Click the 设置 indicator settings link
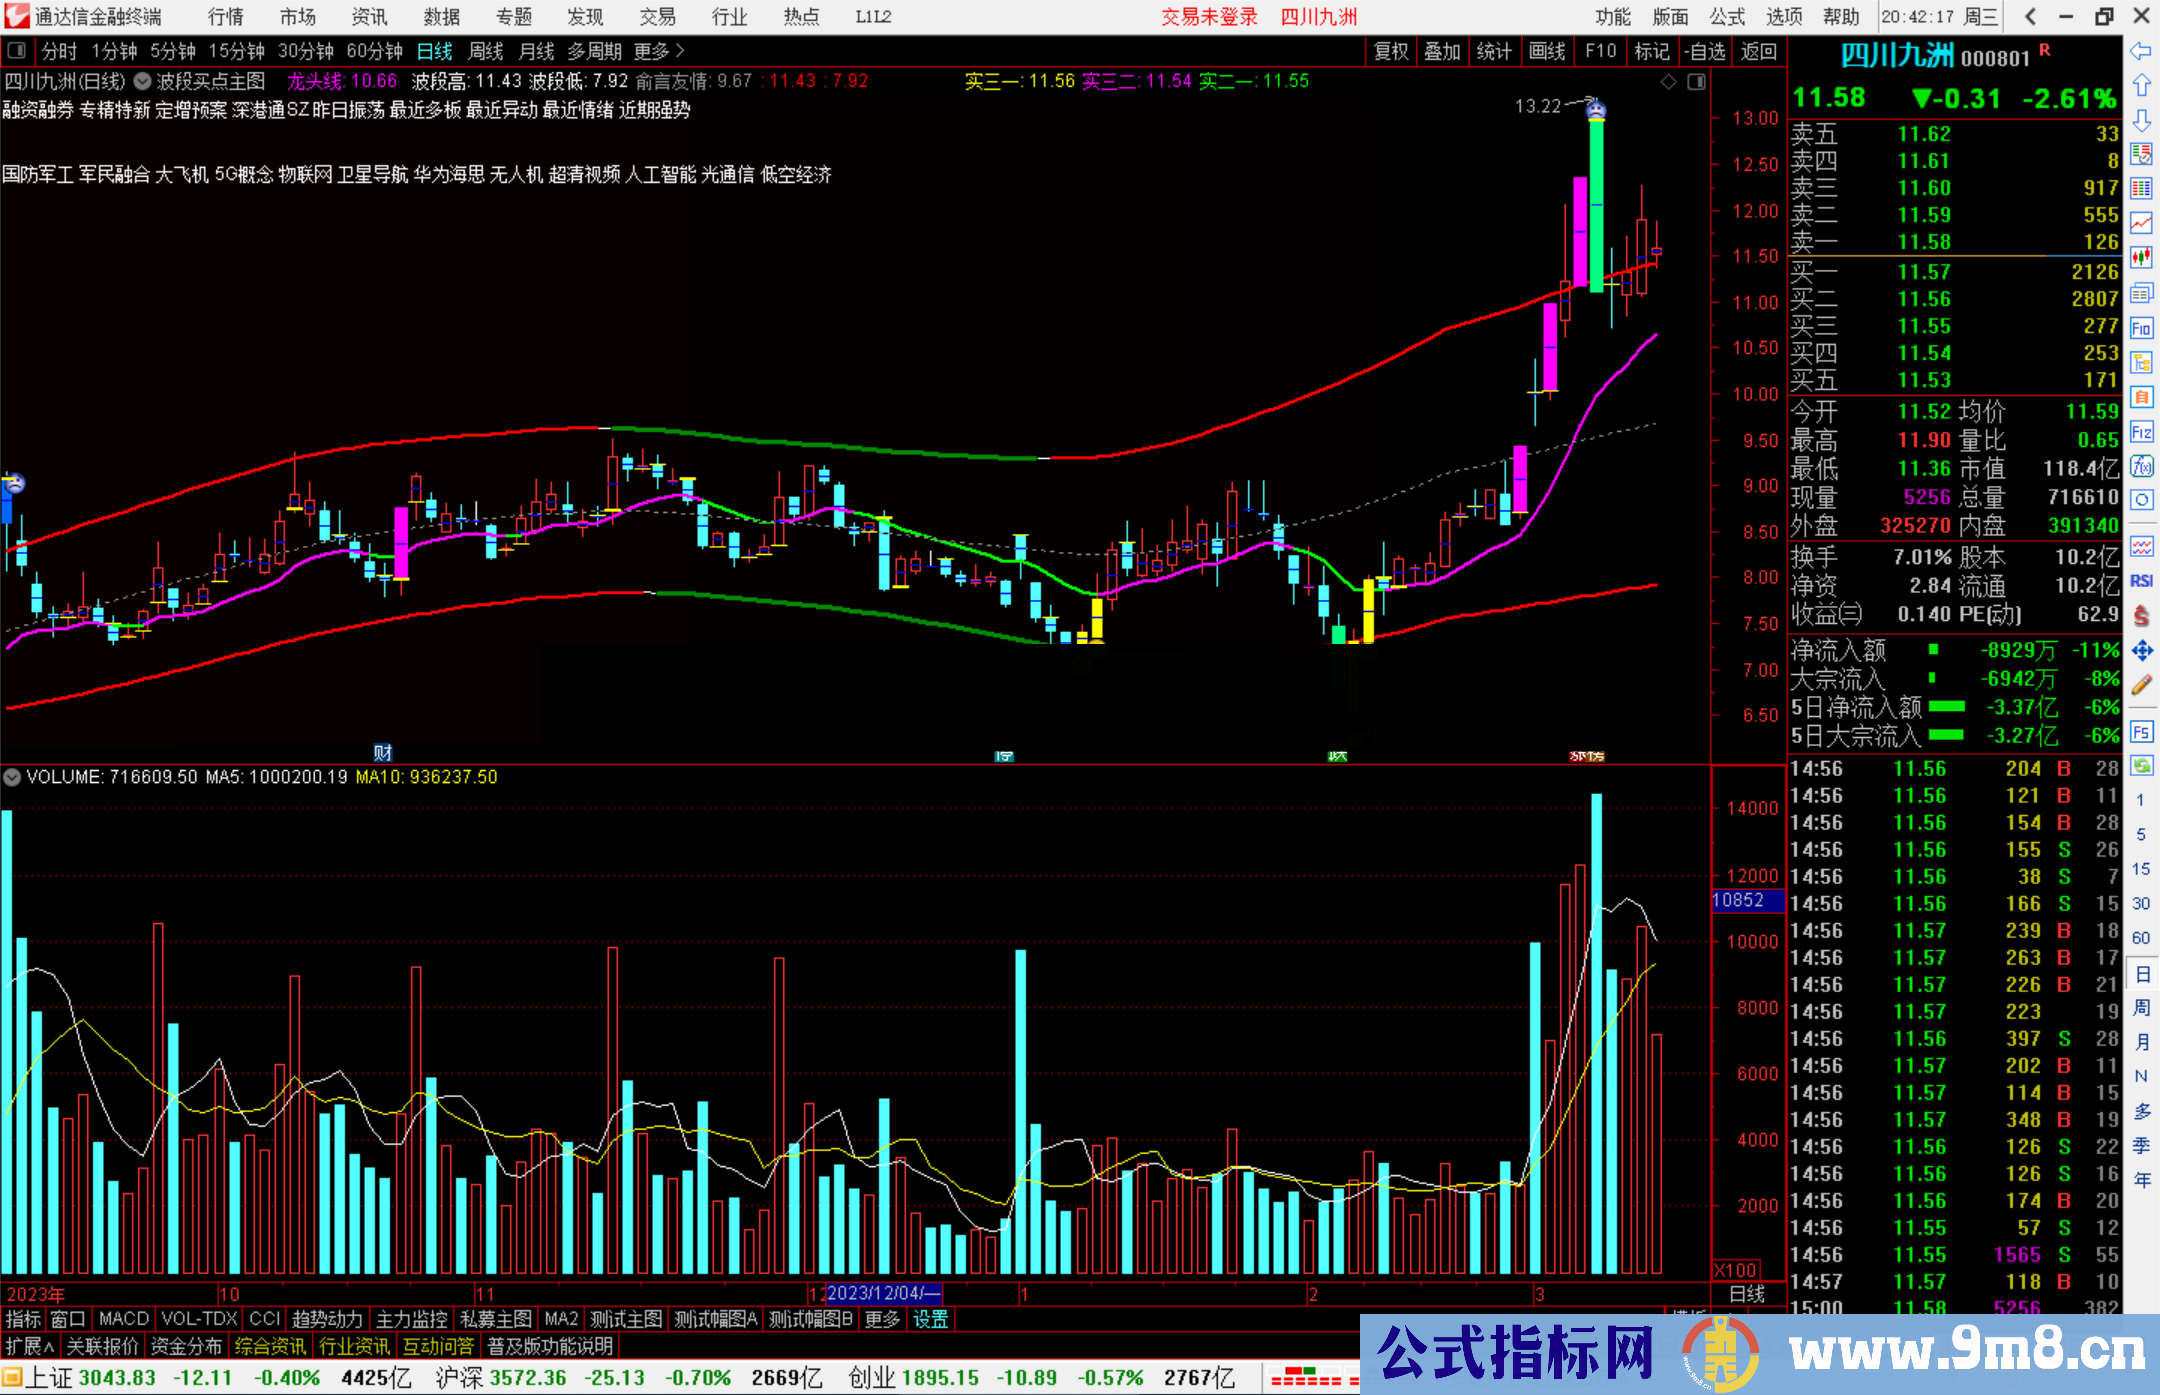 point(930,1319)
